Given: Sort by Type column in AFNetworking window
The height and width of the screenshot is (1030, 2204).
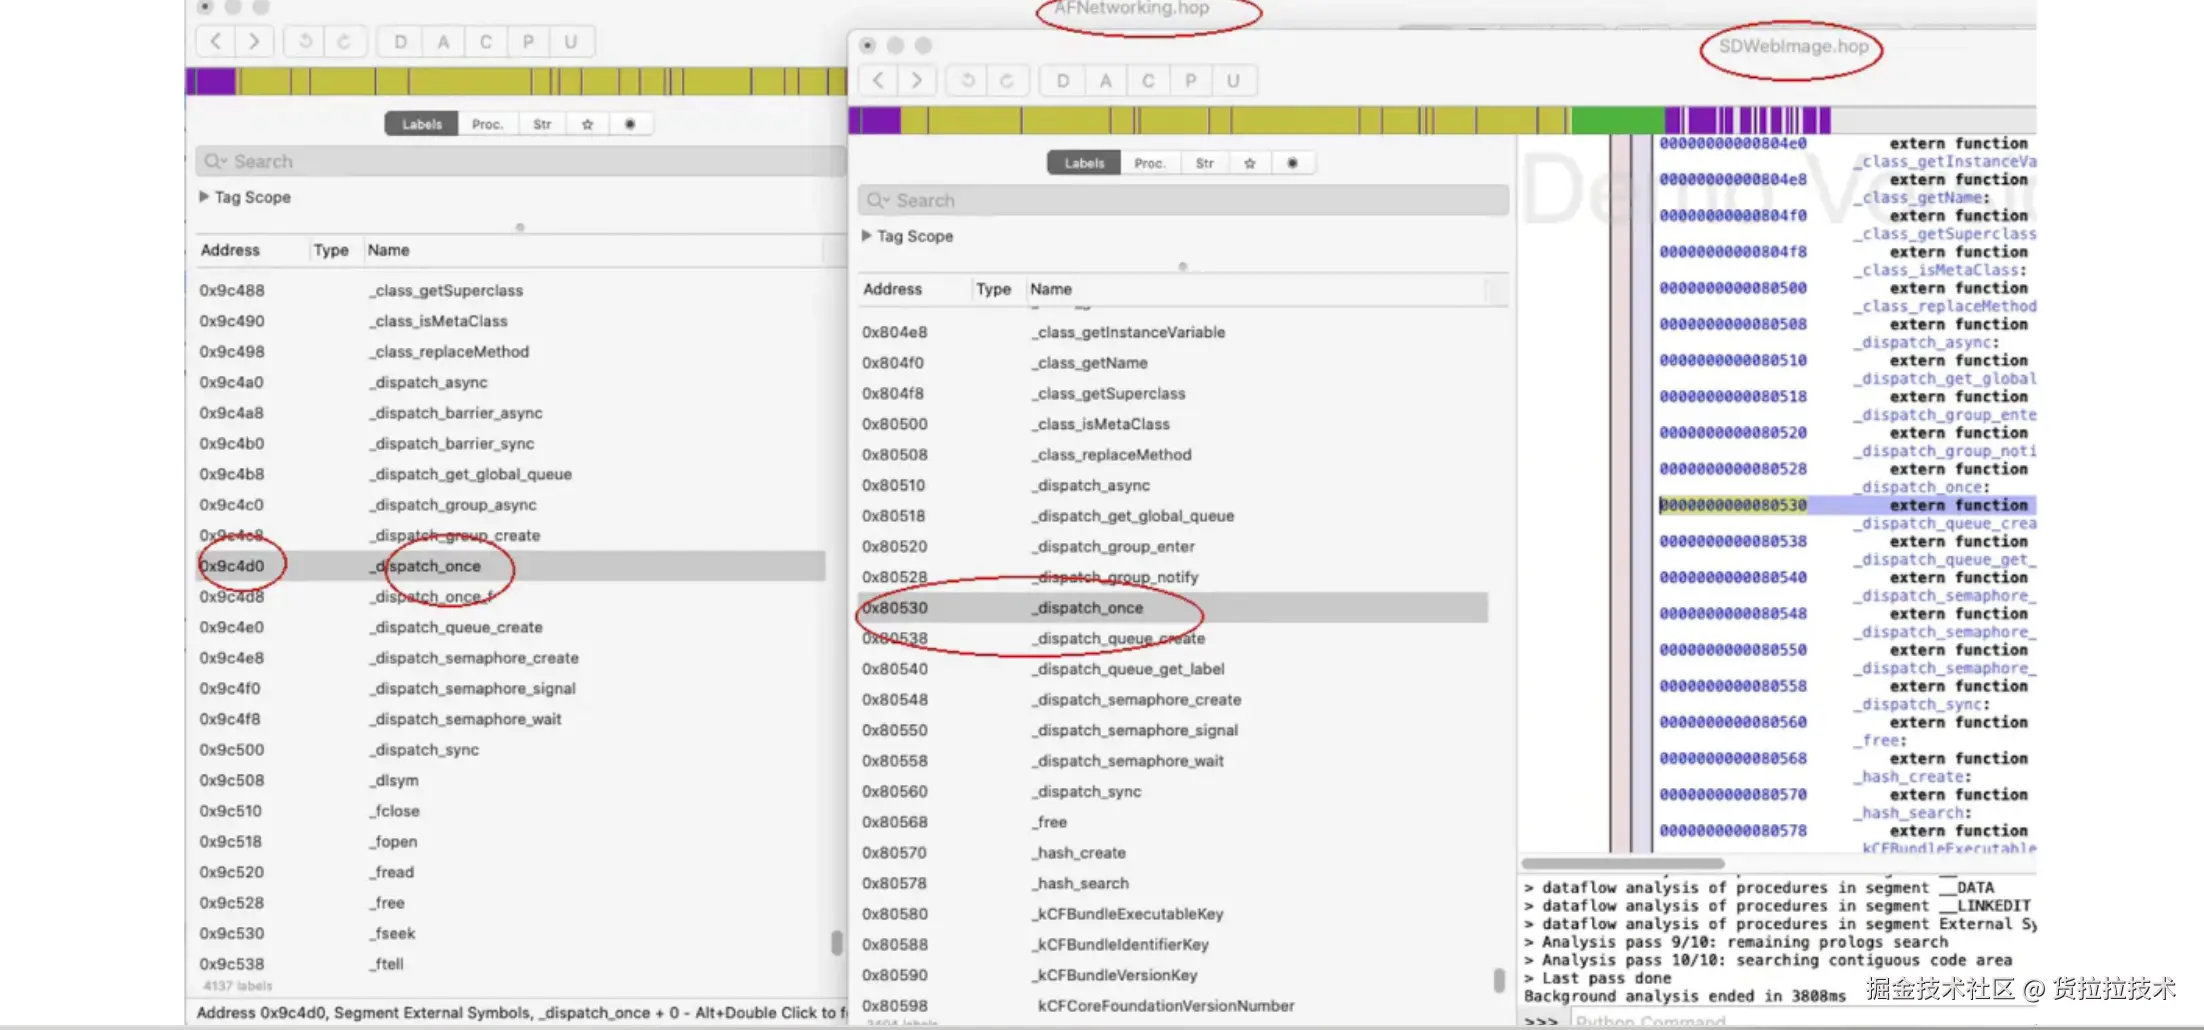Looking at the screenshot, I should (x=335, y=250).
